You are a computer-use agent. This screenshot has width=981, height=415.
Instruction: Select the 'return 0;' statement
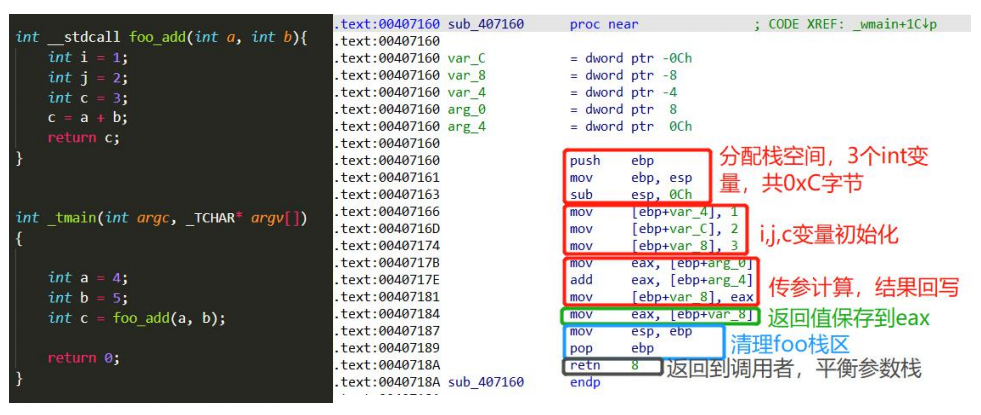pyautogui.click(x=83, y=358)
